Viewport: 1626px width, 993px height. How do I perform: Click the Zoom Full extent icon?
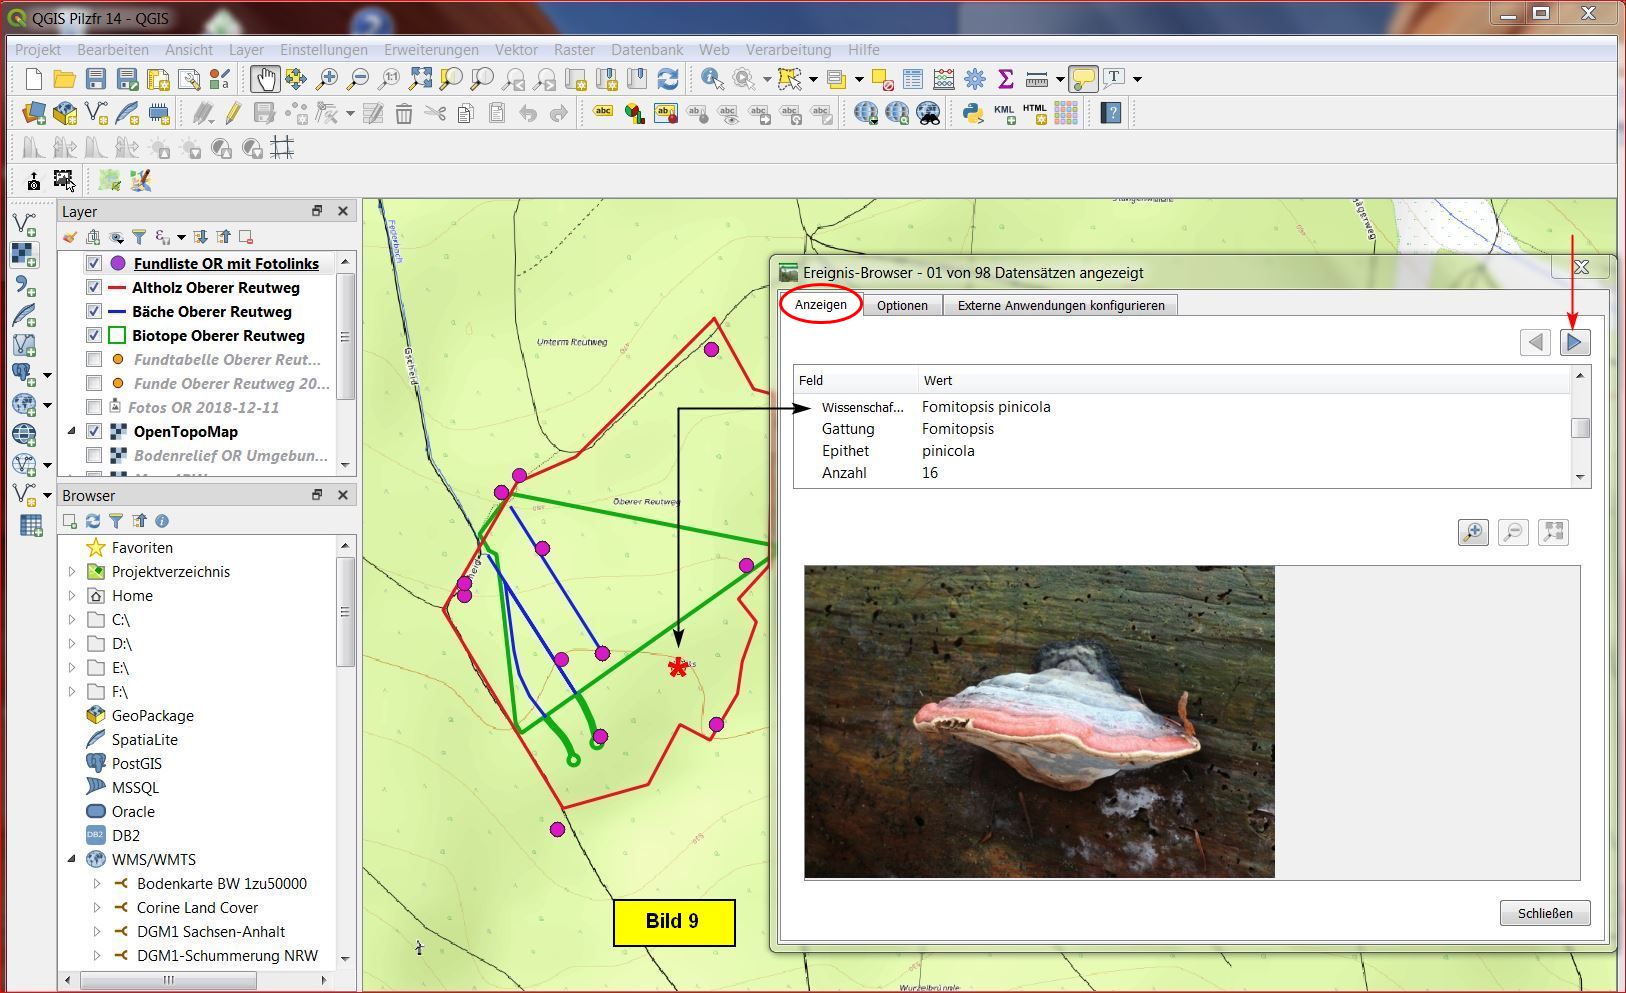pos(420,79)
